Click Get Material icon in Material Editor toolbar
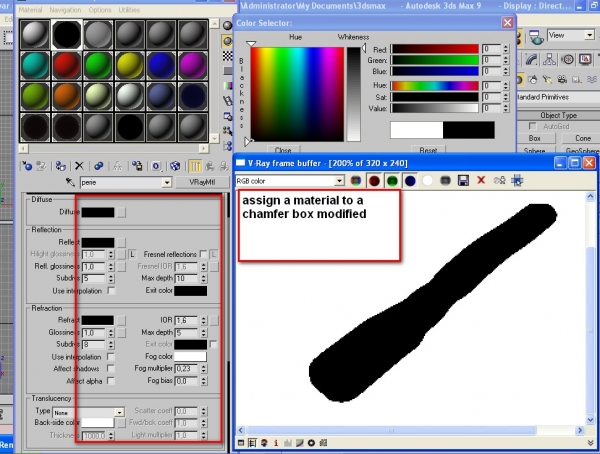 click(x=27, y=166)
